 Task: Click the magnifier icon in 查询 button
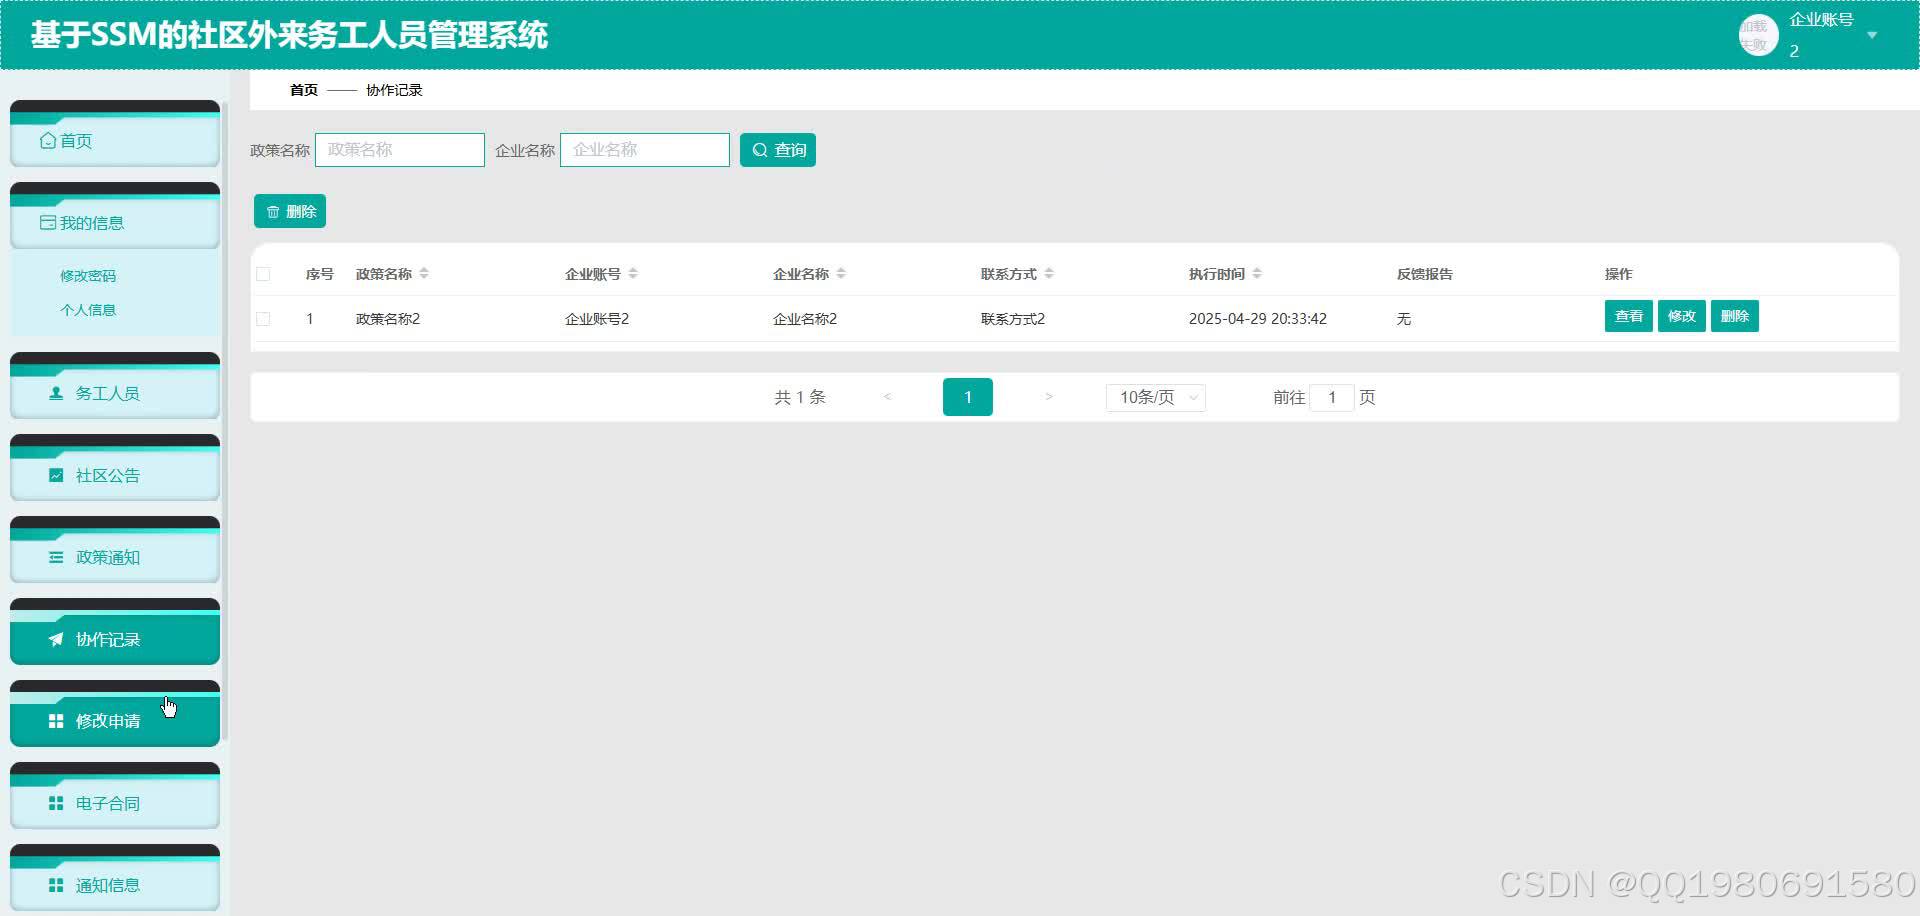pyautogui.click(x=760, y=150)
